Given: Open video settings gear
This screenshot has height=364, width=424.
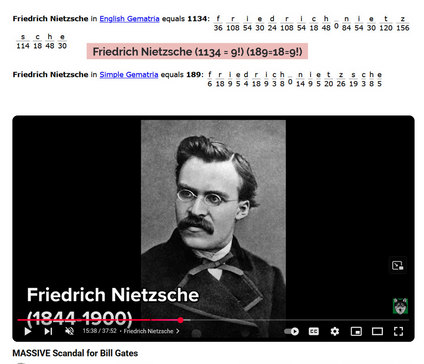Looking at the screenshot, I should pos(335,331).
